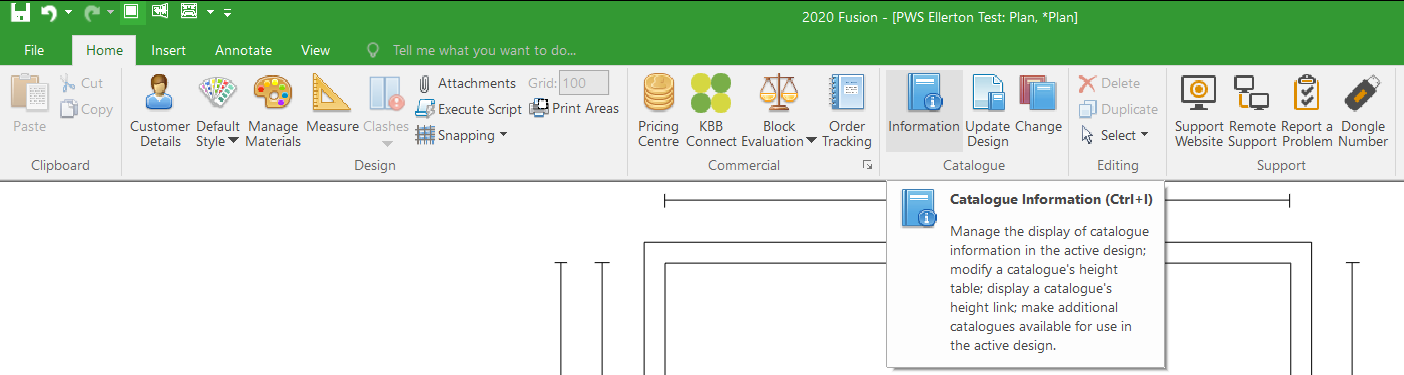Click the Save icon in quick access toolbar

pos(19,13)
